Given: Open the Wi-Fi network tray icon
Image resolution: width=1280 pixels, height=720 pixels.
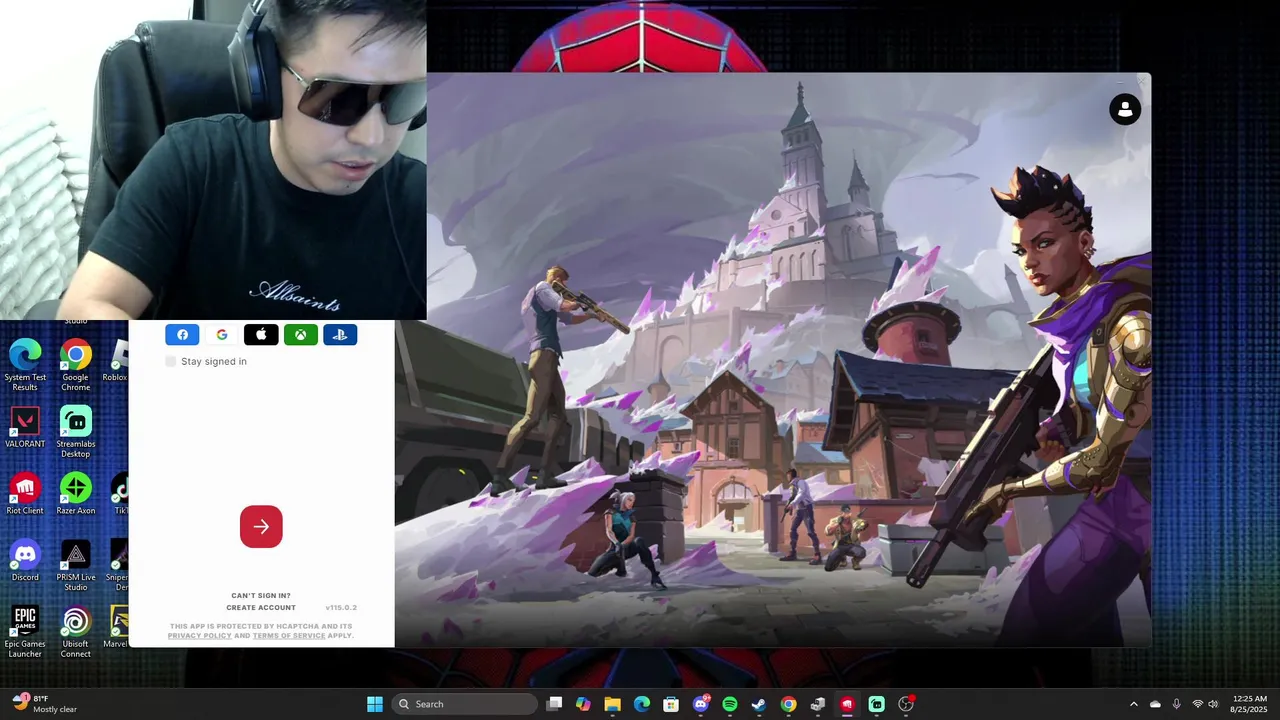Looking at the screenshot, I should coord(1198,704).
